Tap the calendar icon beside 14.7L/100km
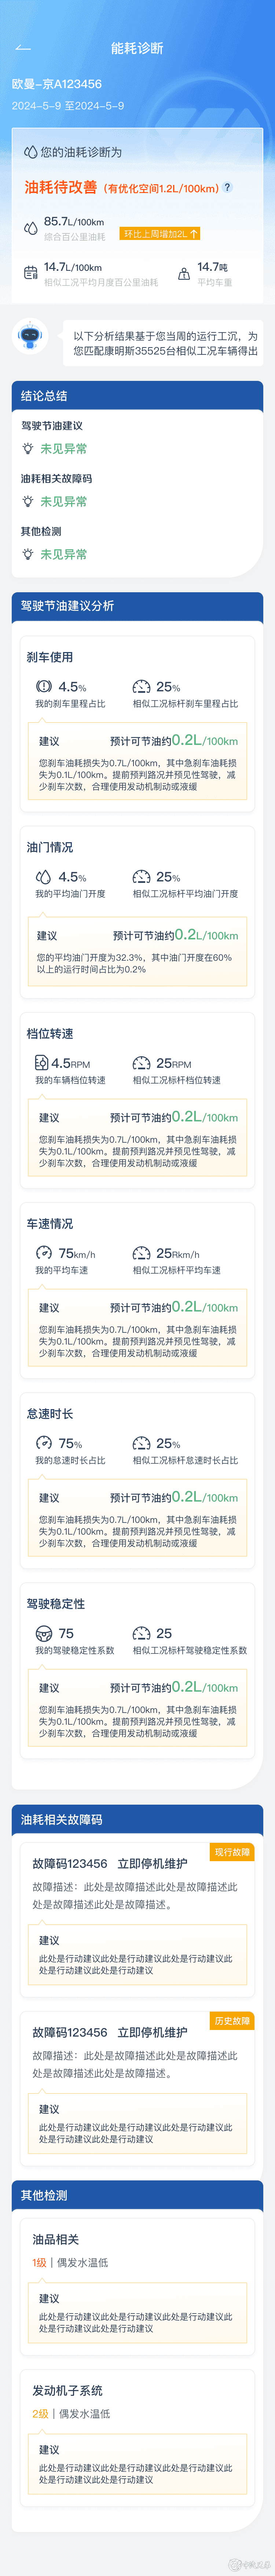The image size is (275, 2576). (x=31, y=273)
